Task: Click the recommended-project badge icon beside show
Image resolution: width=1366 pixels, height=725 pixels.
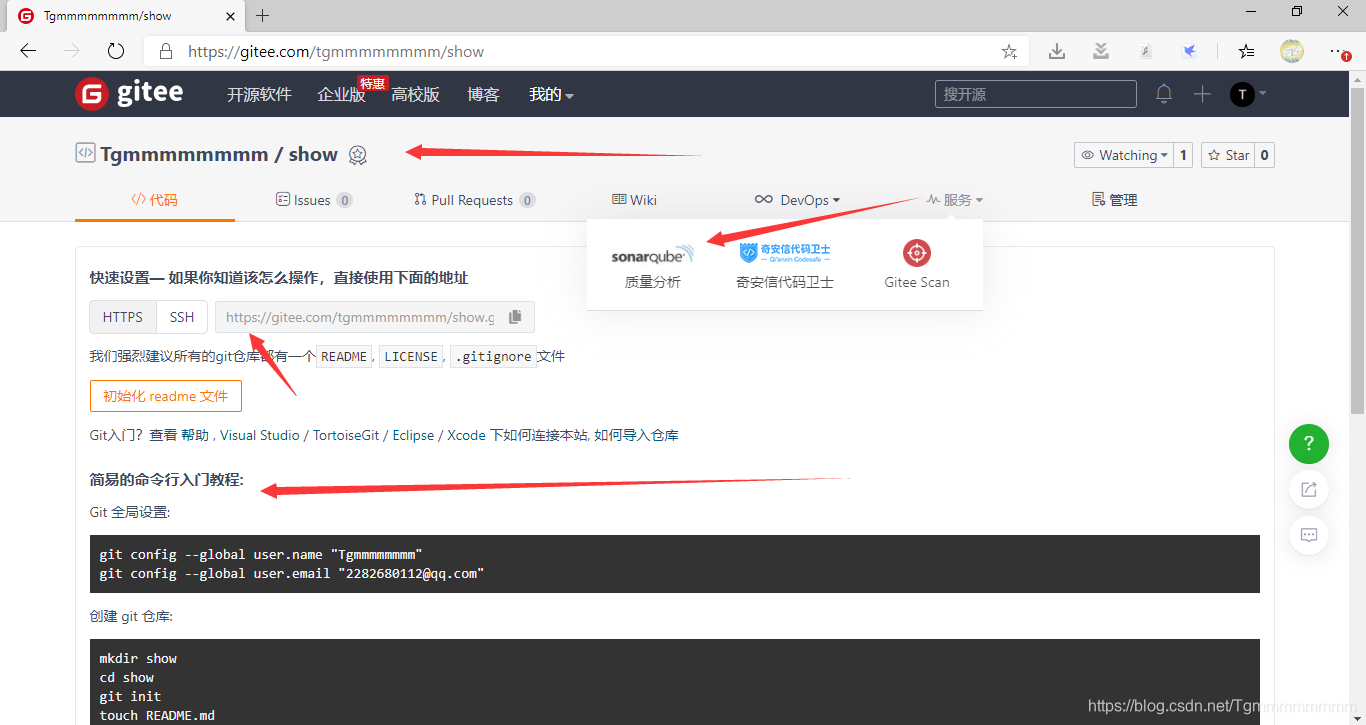Action: (358, 155)
